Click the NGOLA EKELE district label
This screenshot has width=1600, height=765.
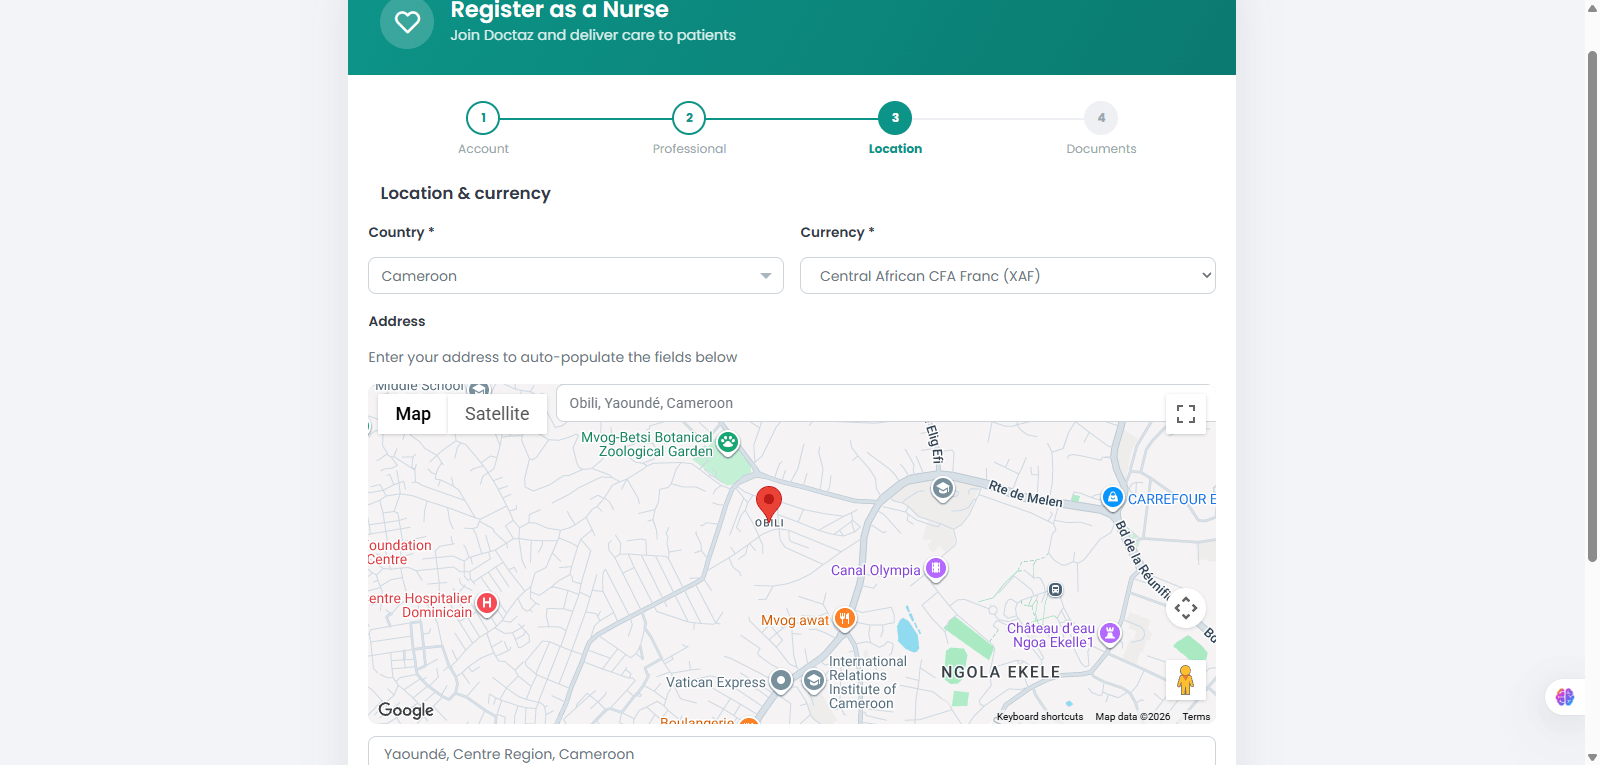pyautogui.click(x=1001, y=672)
